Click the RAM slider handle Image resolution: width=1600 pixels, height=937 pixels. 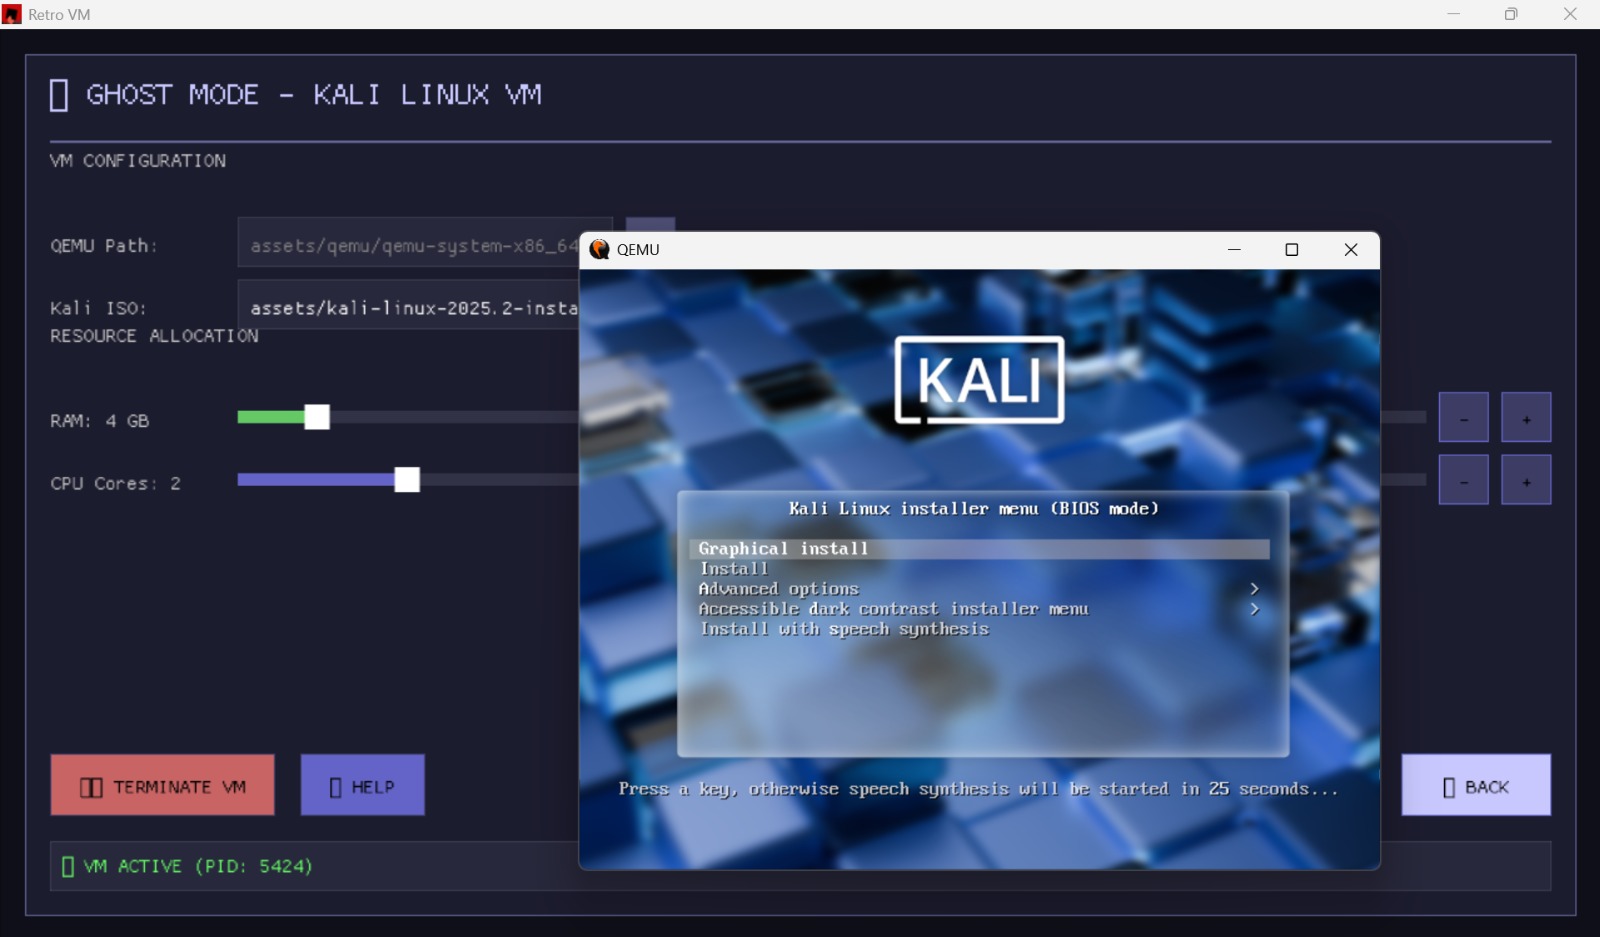(x=317, y=417)
